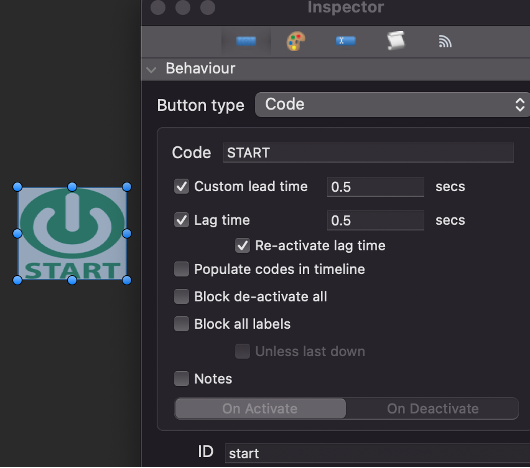Enable Populate codes in timeline
The height and width of the screenshot is (468, 530).
(182, 269)
